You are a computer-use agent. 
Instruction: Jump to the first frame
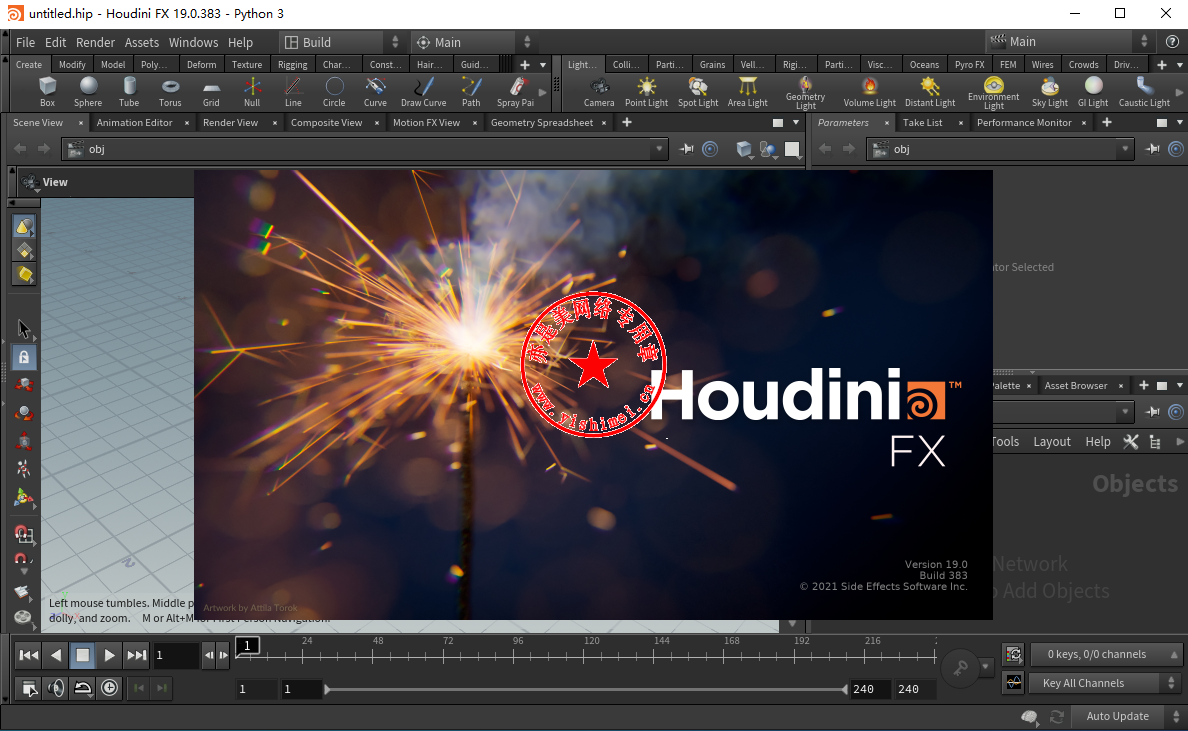[29, 655]
